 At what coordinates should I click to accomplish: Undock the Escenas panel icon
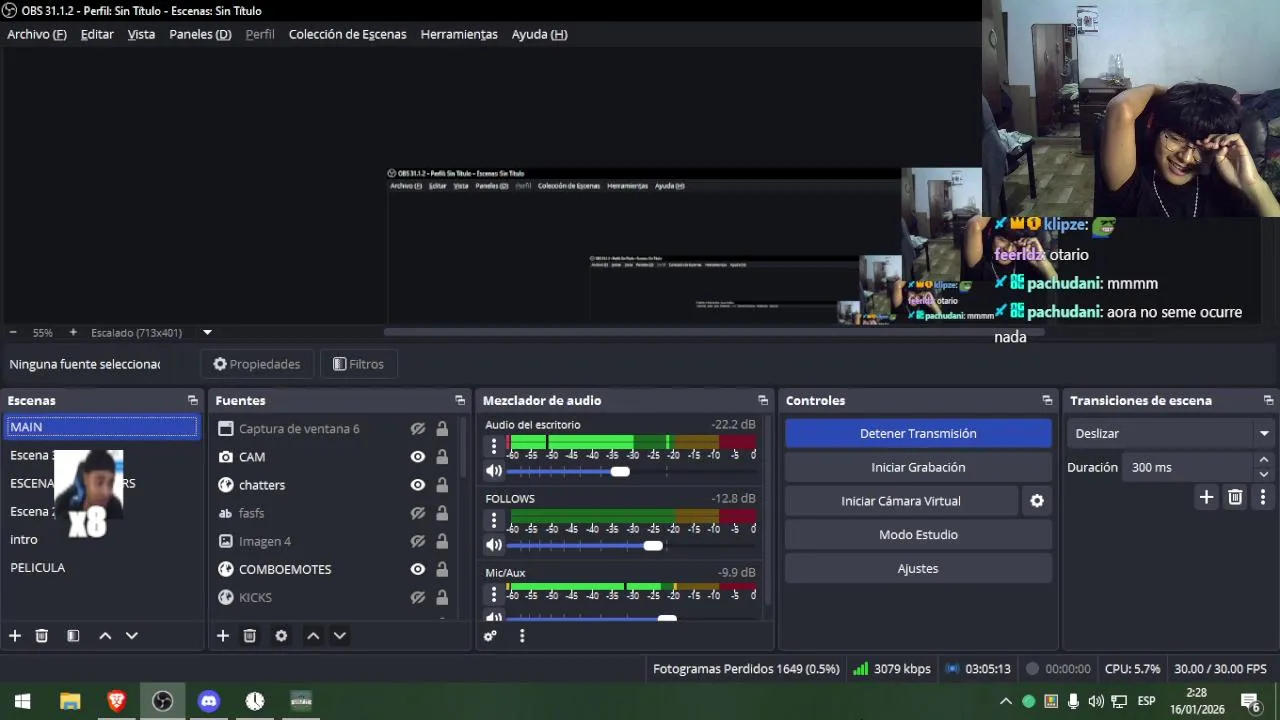[x=192, y=400]
